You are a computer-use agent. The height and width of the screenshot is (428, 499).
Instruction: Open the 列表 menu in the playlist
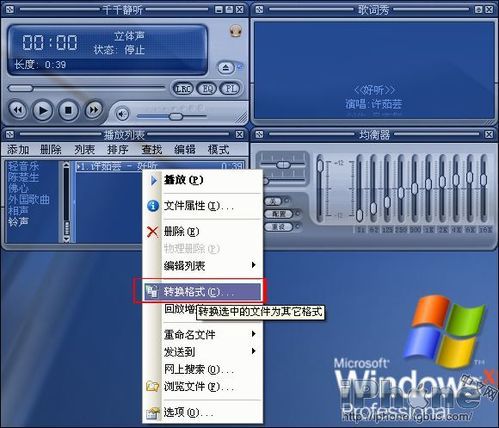click(x=84, y=150)
